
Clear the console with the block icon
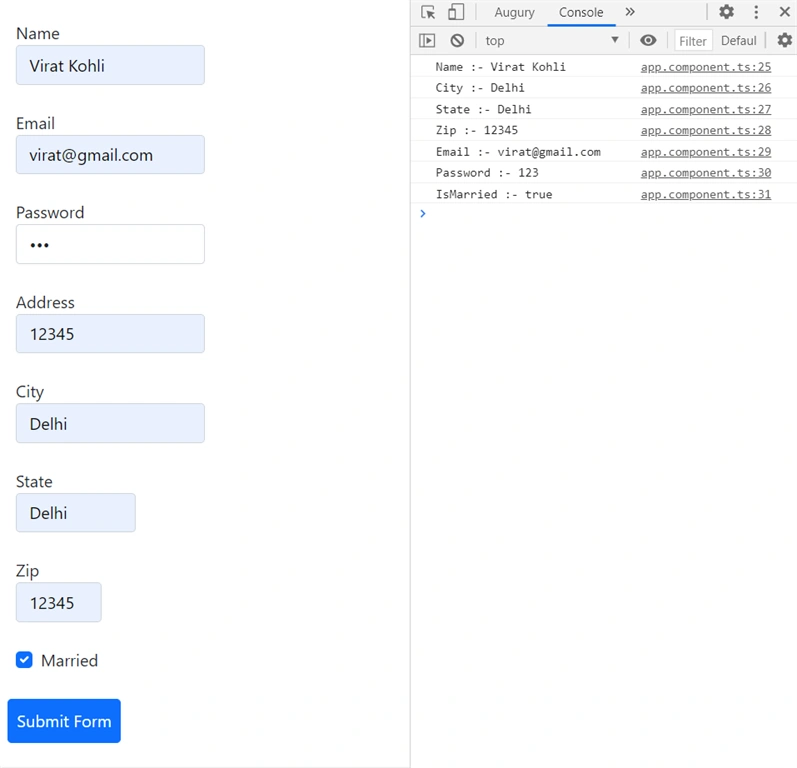(457, 41)
